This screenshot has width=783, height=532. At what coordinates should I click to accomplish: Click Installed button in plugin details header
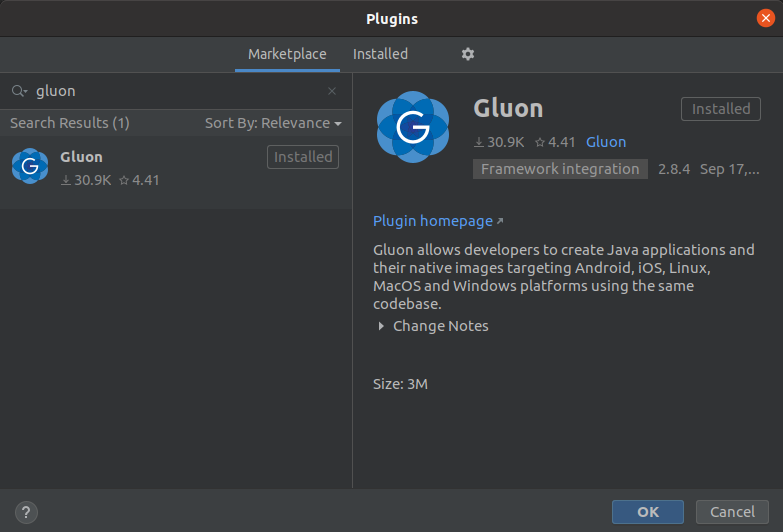click(x=721, y=109)
